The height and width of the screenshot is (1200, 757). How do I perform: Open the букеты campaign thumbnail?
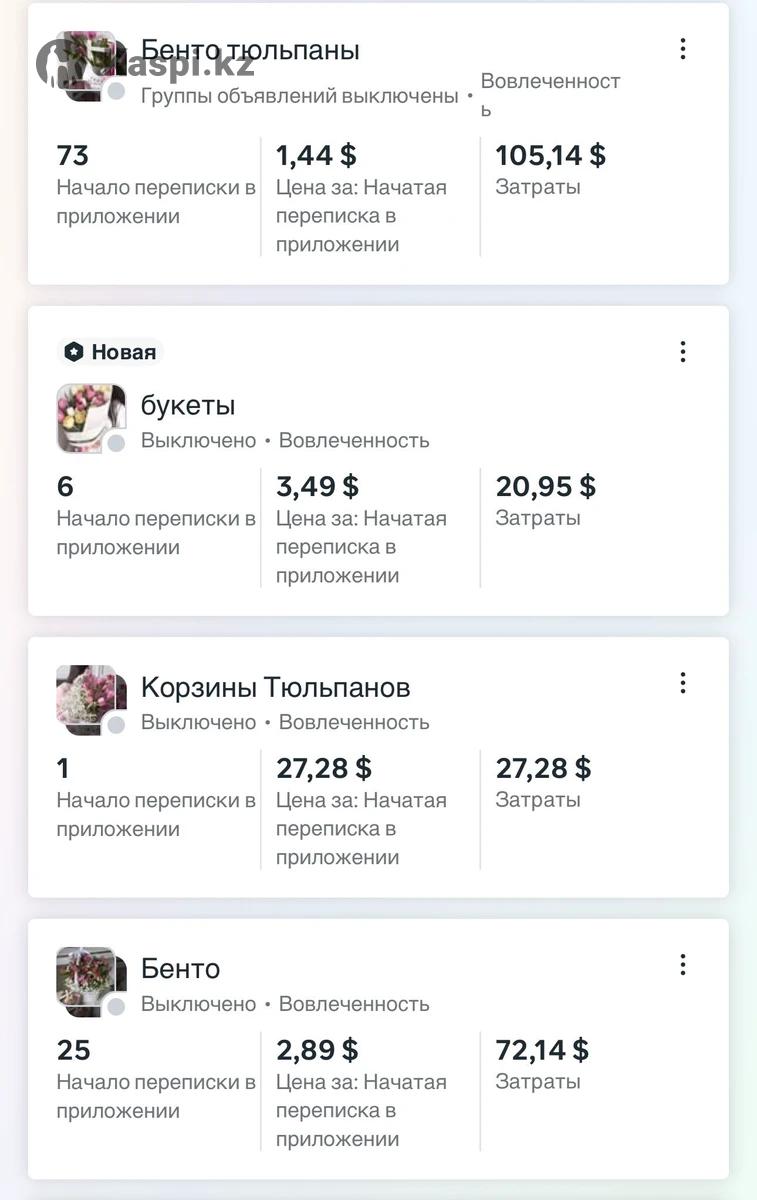click(x=88, y=415)
